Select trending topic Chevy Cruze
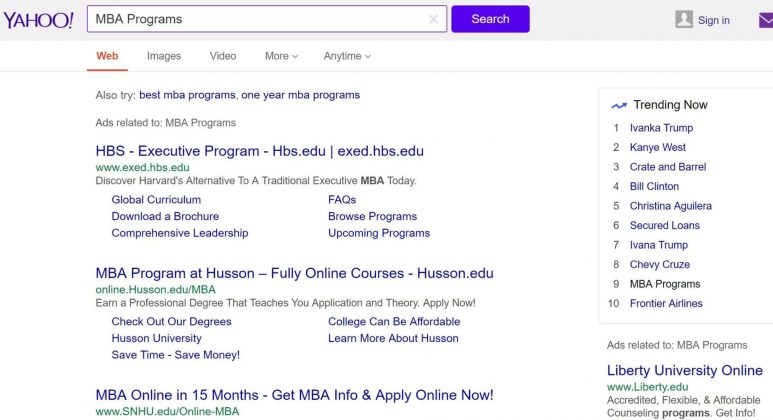The image size is (773, 420). pos(660,265)
